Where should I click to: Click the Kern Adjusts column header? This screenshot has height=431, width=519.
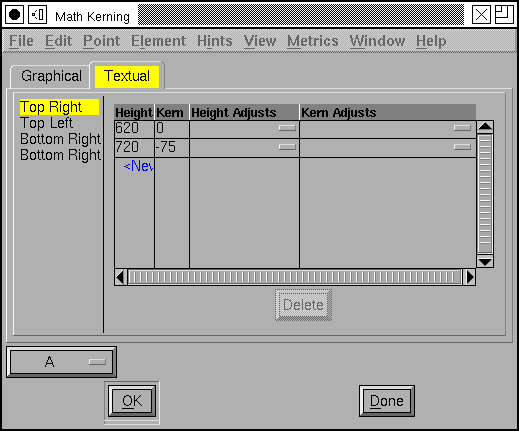pyautogui.click(x=388, y=112)
